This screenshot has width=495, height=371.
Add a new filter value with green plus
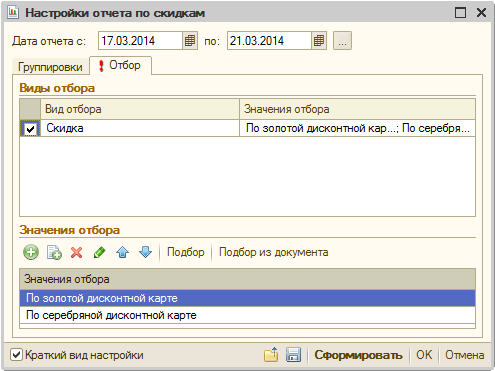[x=31, y=252]
